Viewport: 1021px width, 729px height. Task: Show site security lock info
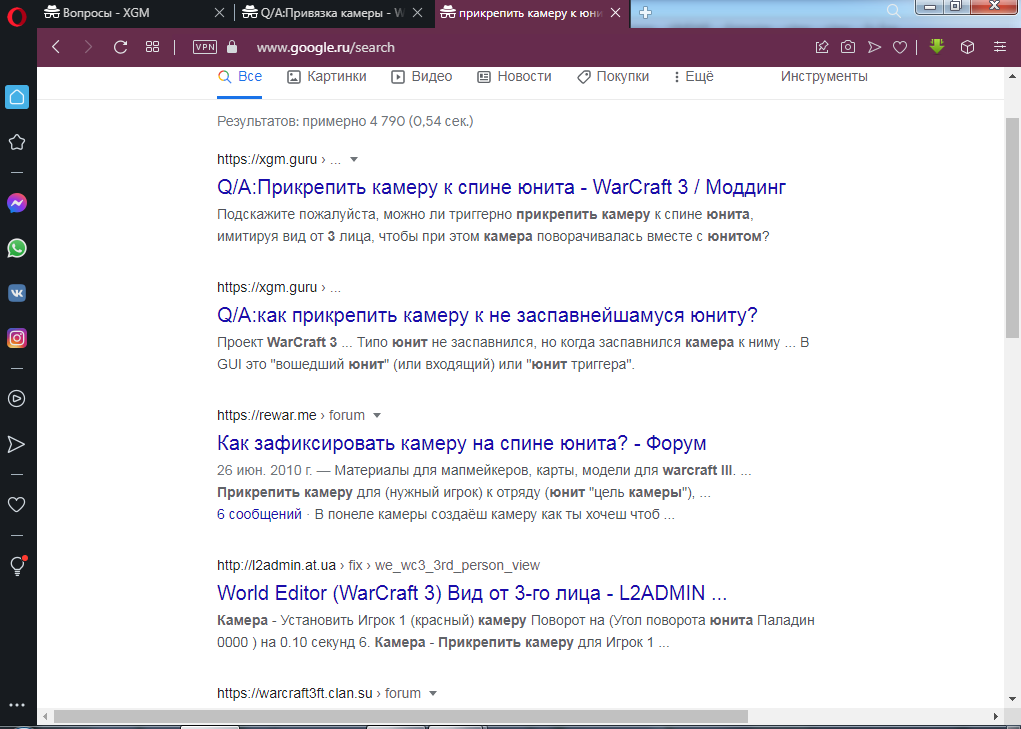click(x=232, y=47)
